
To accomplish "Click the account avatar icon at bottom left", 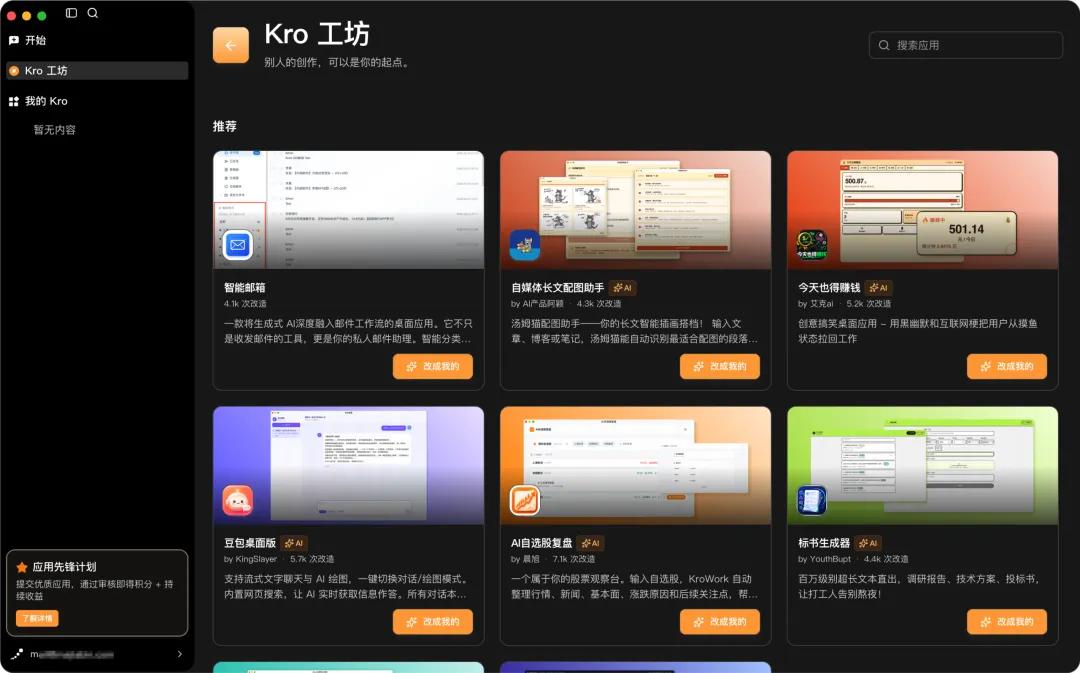I will [x=17, y=654].
